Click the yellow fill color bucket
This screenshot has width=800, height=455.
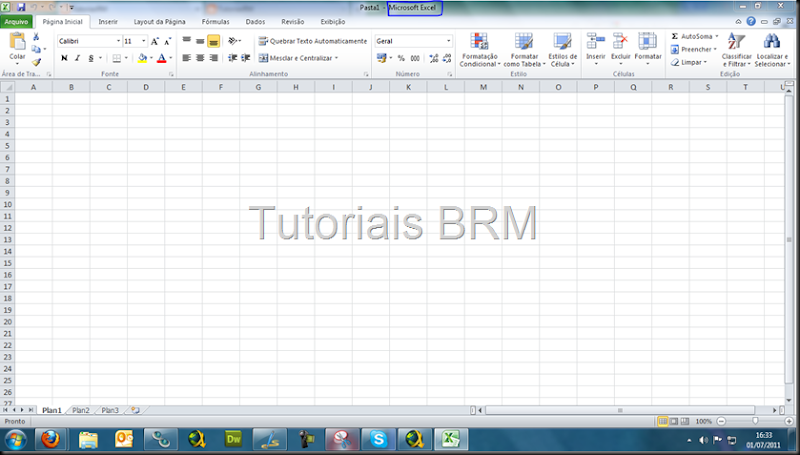142,58
